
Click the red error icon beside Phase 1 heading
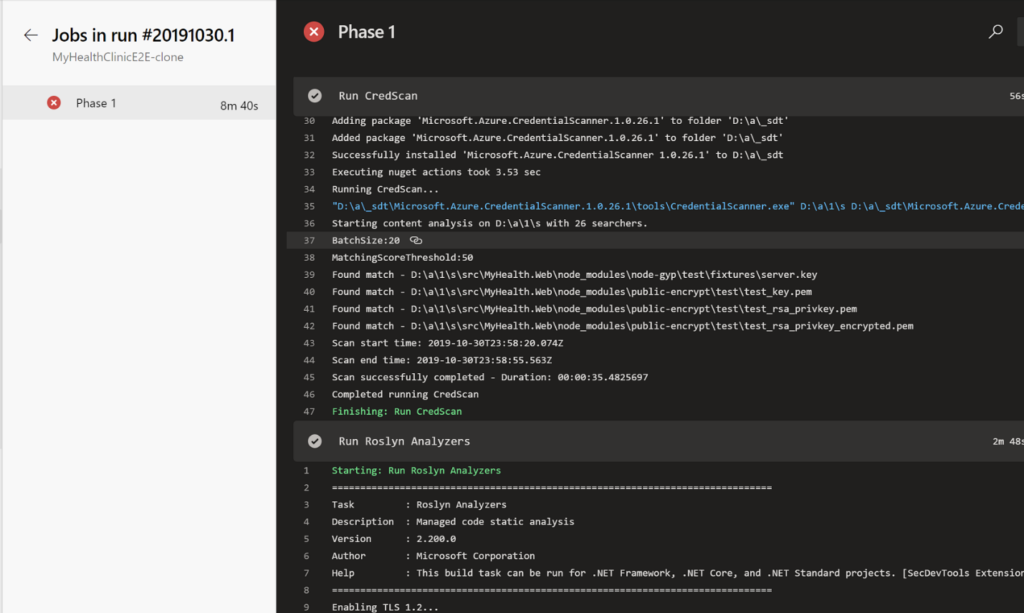coord(313,31)
